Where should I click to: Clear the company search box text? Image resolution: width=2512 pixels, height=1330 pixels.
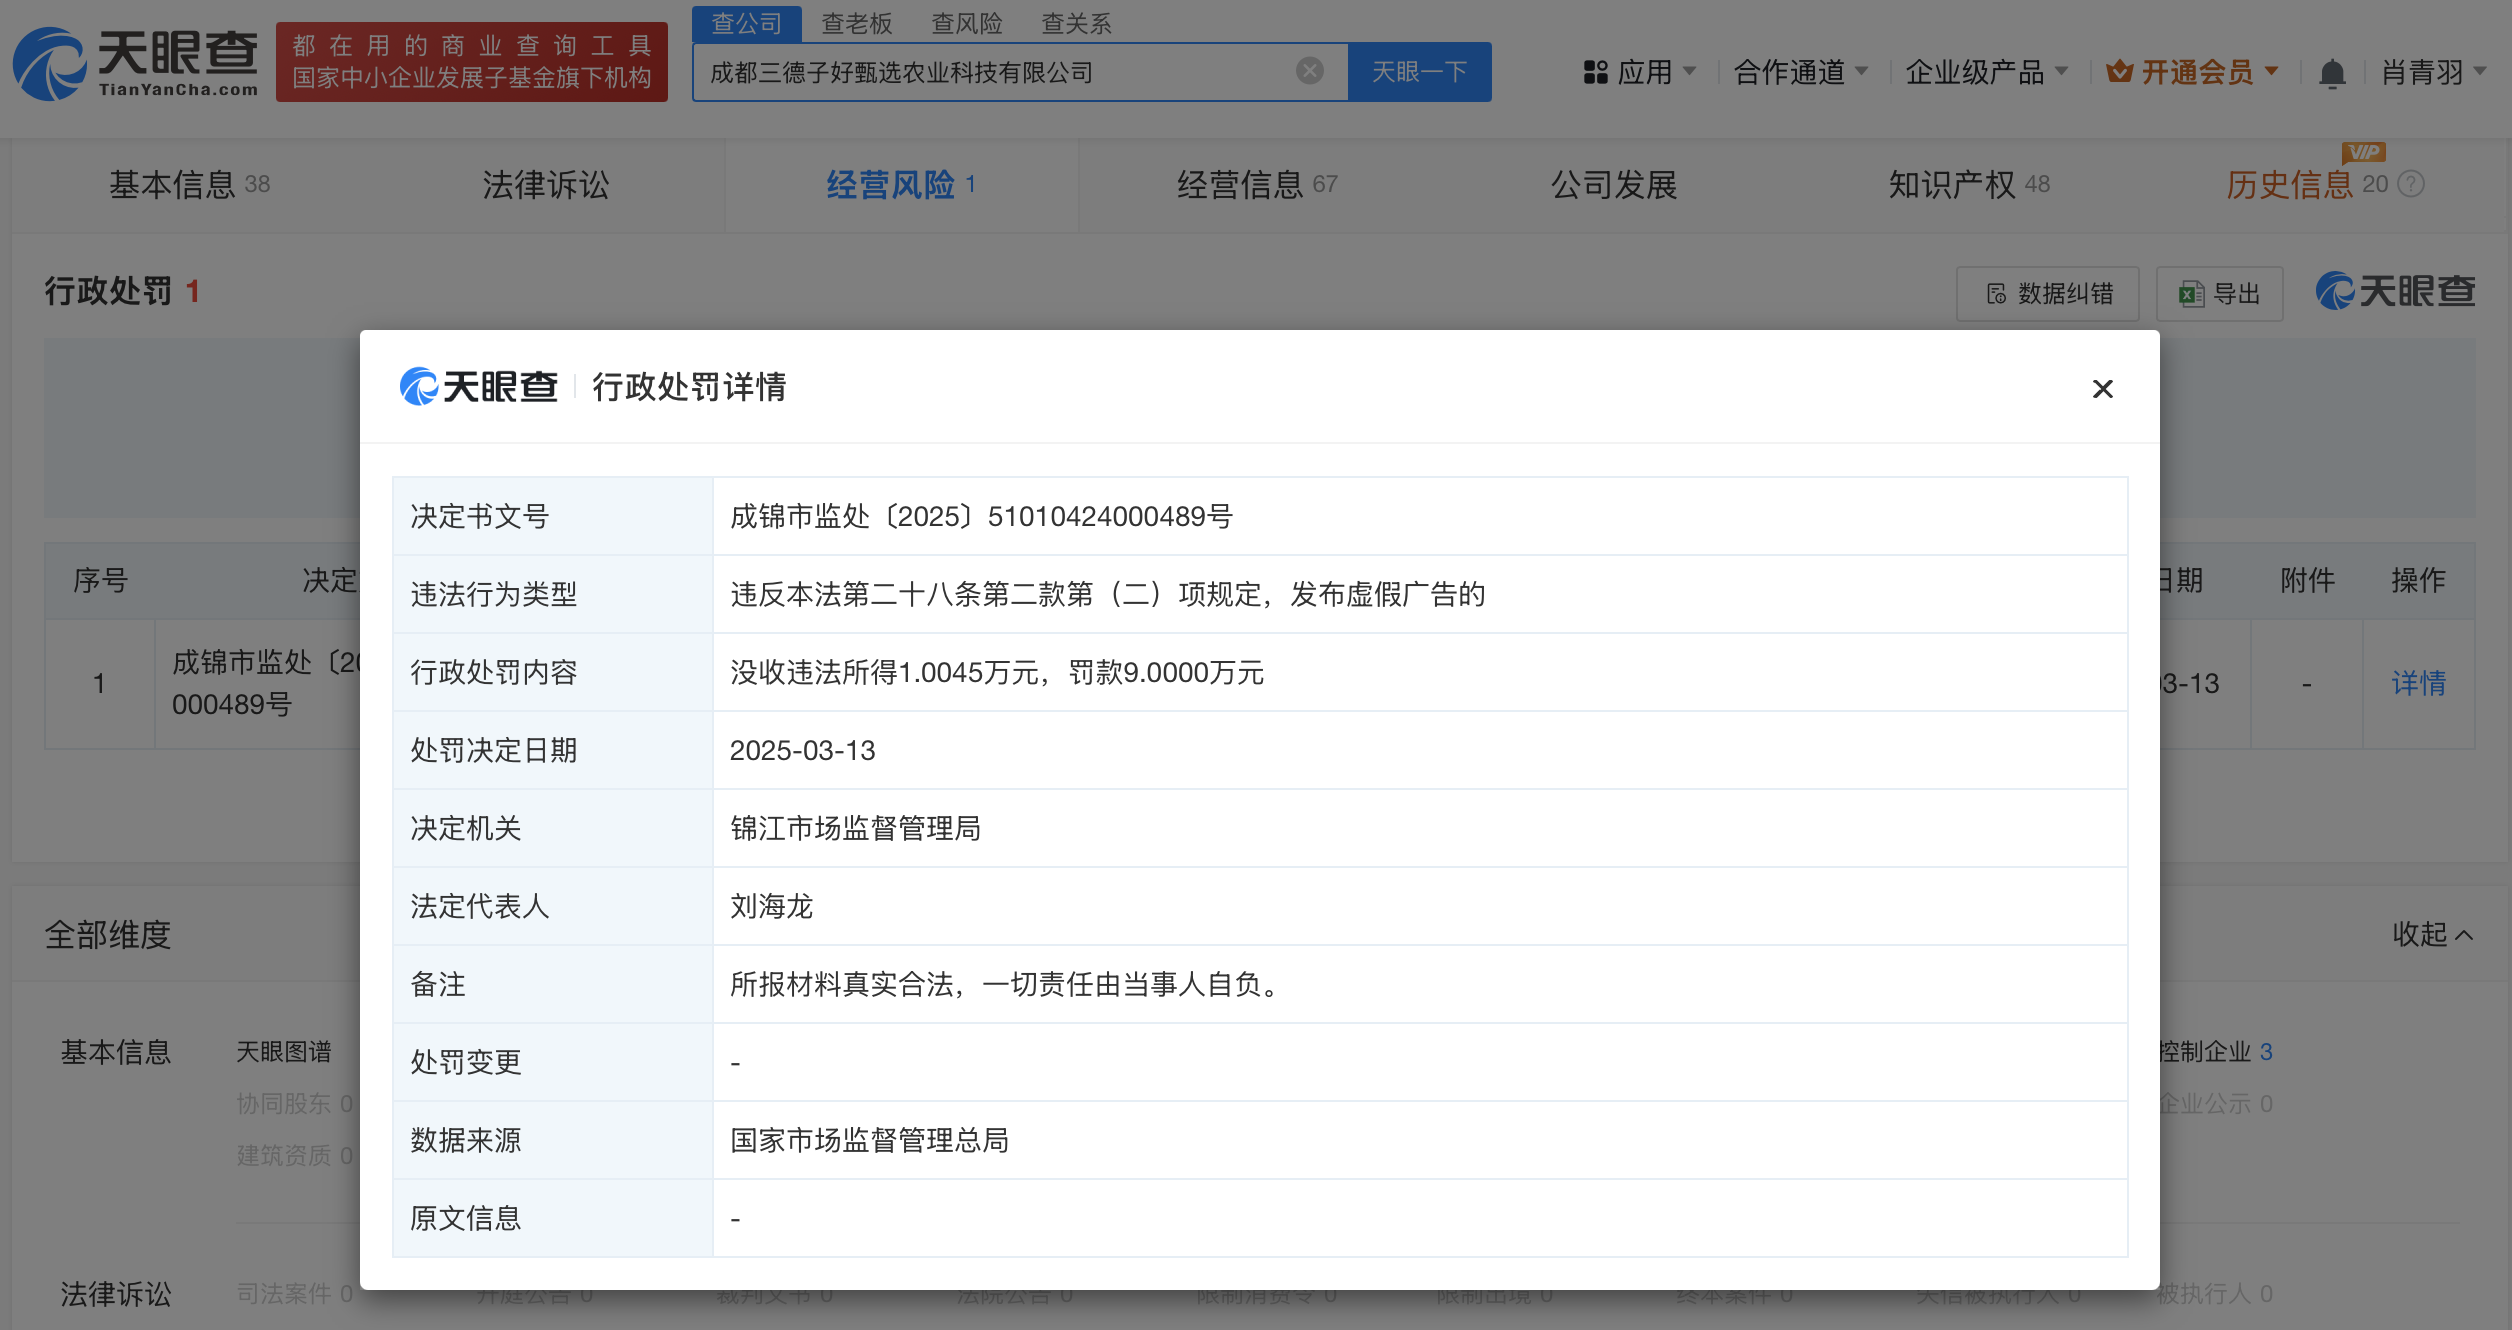pos(1309,71)
